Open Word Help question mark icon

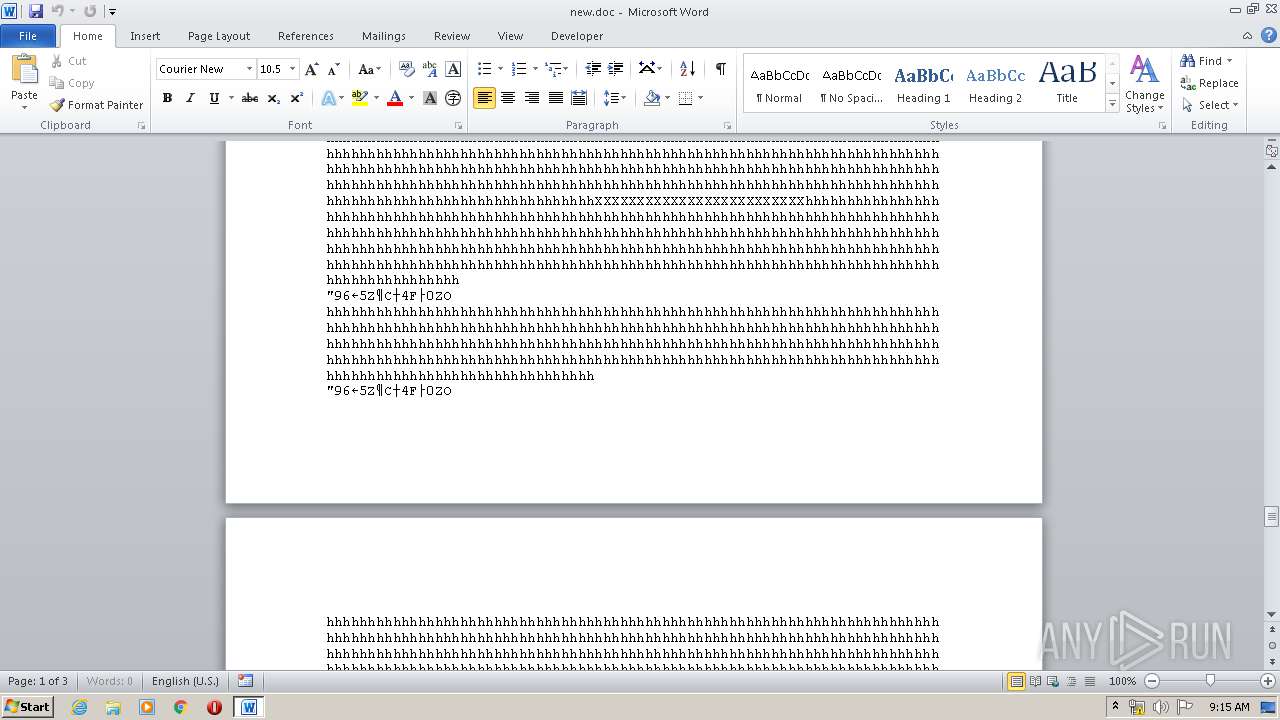click(x=1269, y=35)
